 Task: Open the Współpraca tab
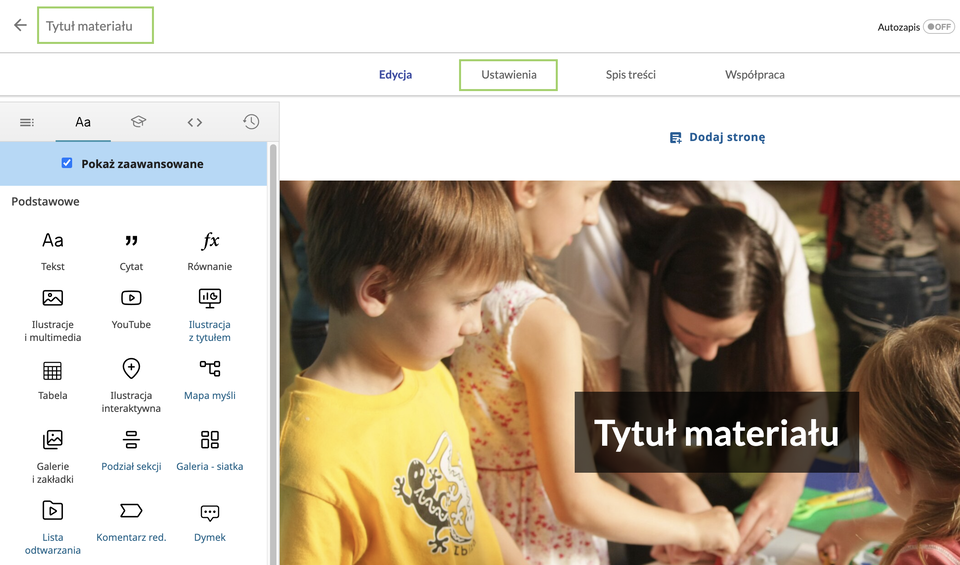(x=755, y=75)
